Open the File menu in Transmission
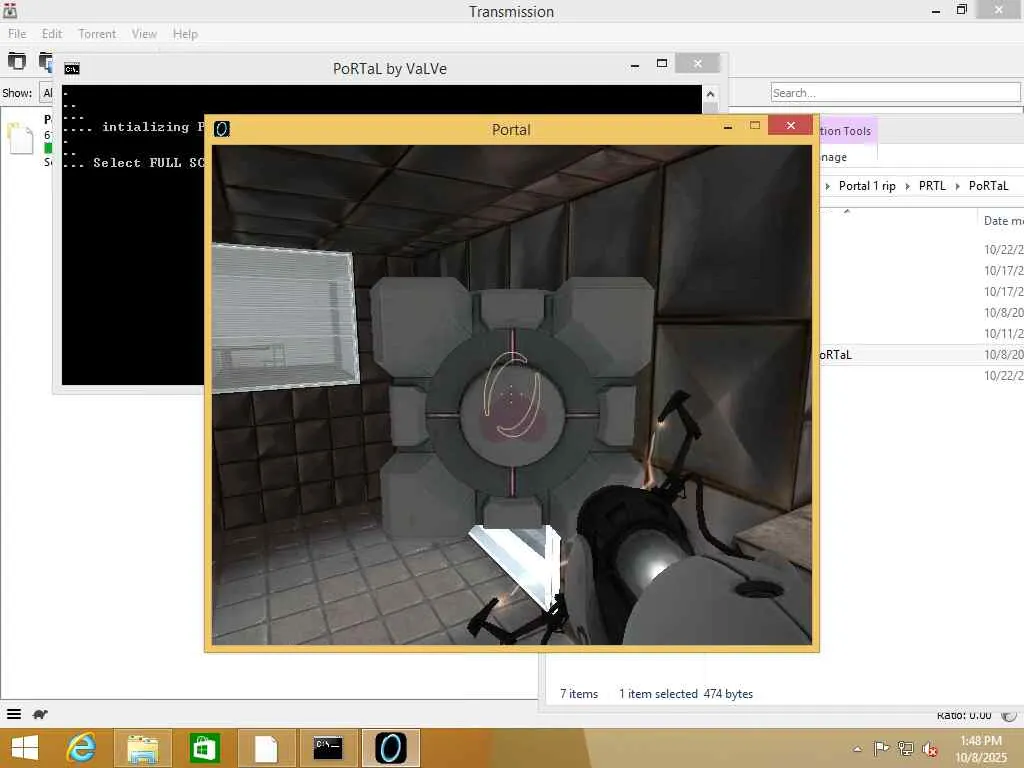This screenshot has width=1024, height=768. coord(17,34)
